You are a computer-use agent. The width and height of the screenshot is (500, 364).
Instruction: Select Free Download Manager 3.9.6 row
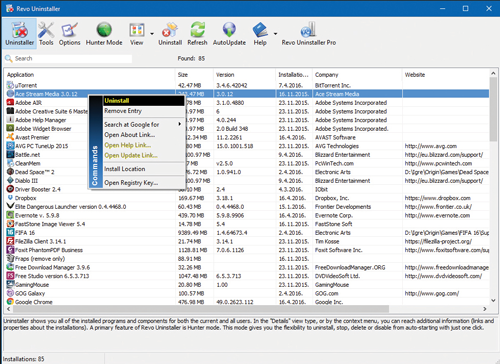[x=247, y=267]
